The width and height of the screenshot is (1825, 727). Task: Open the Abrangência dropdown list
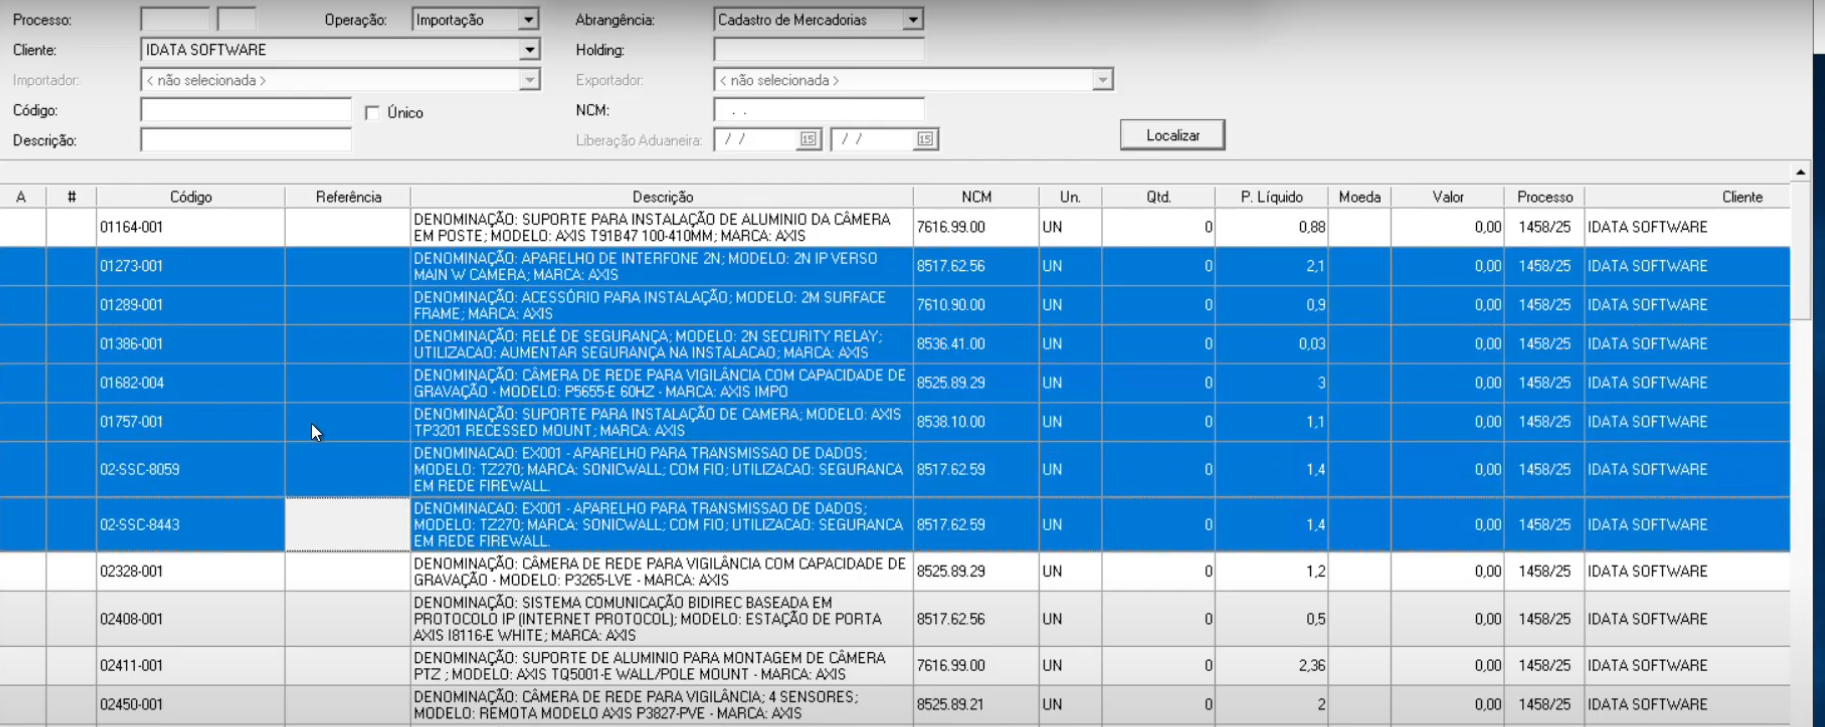[x=912, y=20]
